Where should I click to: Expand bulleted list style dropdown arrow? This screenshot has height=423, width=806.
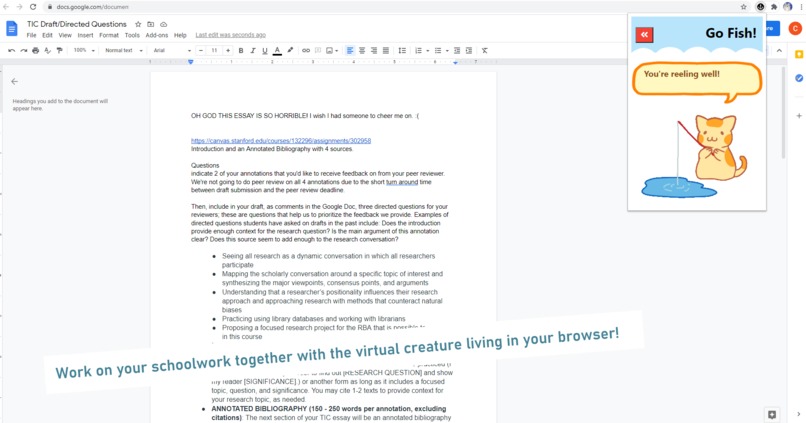click(447, 51)
